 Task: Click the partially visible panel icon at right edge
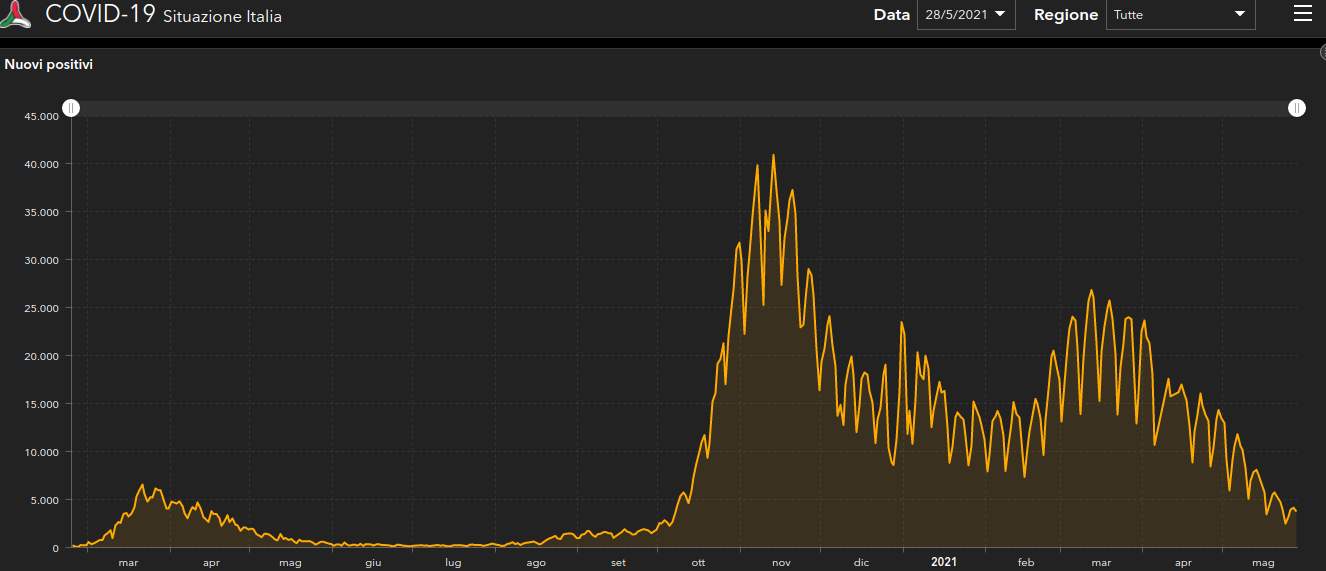tap(1321, 52)
